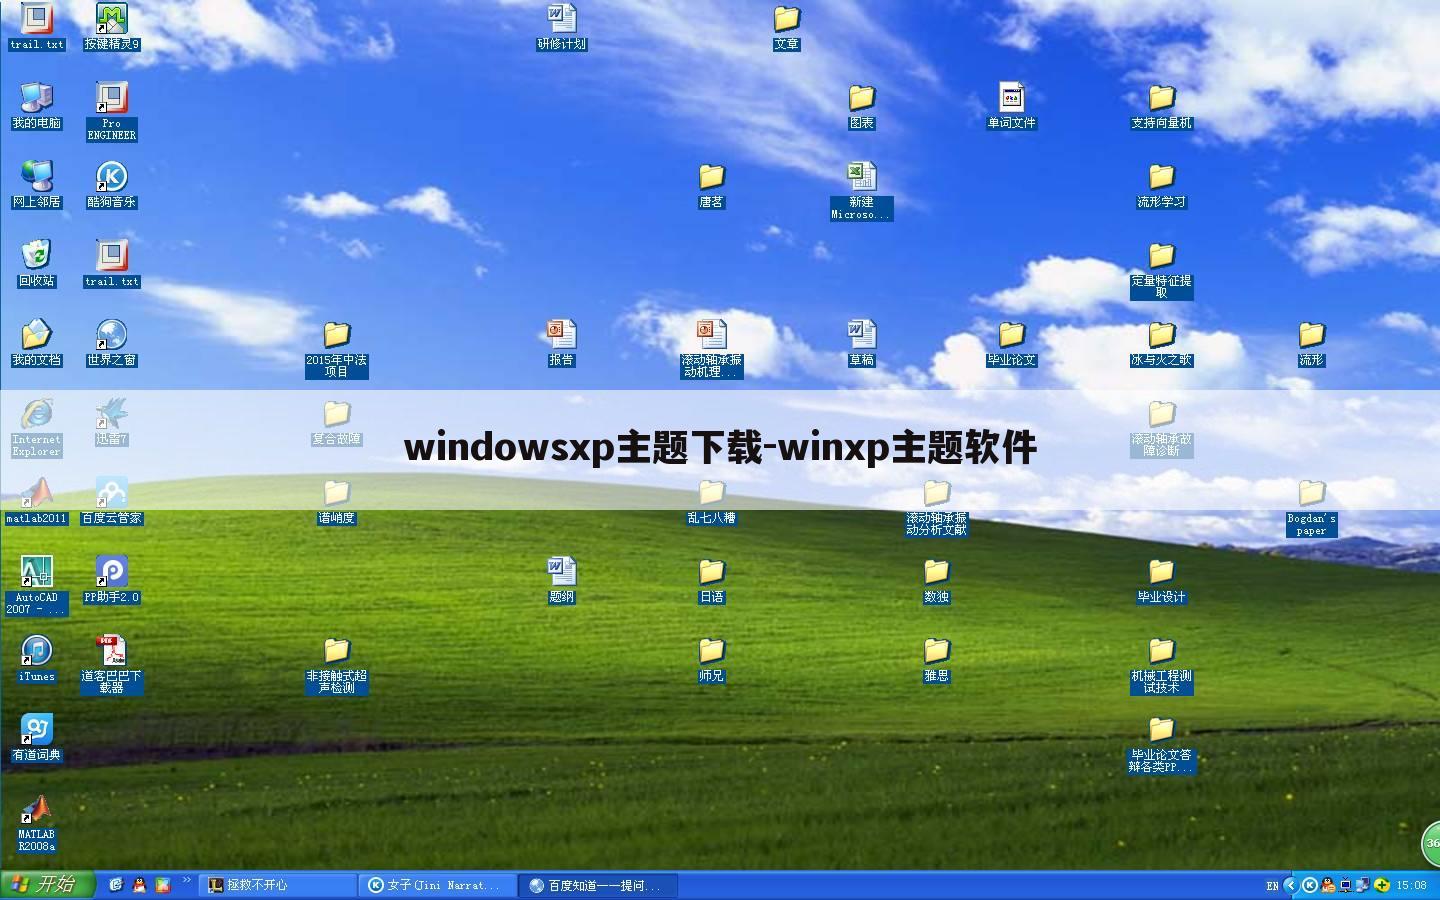Screen dimensions: 1440x900
Task: Open 滚动轴承振动分析文献 folder
Action: [x=936, y=506]
